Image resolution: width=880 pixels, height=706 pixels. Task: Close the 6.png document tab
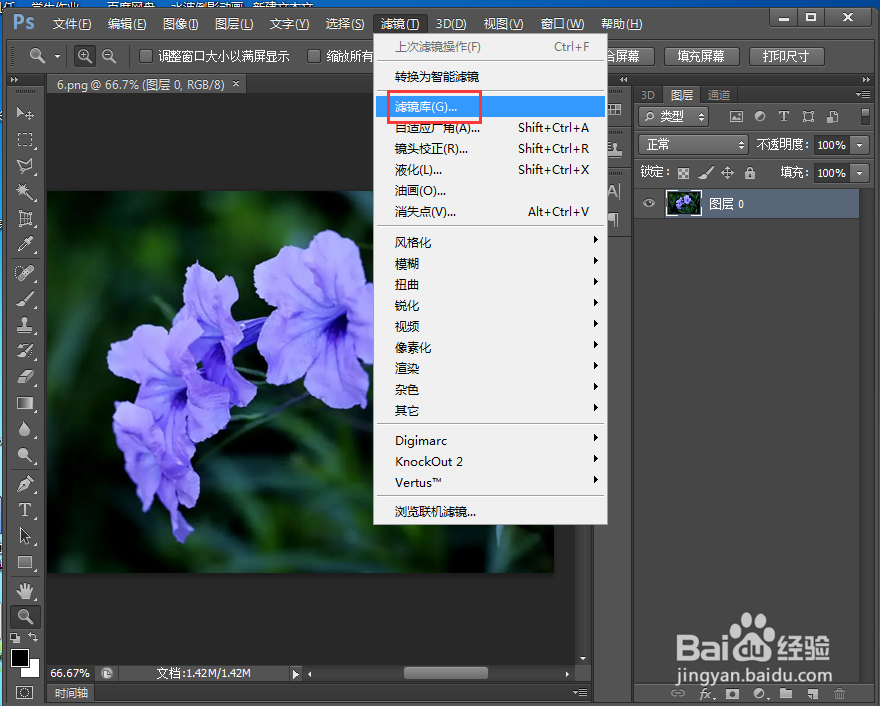236,84
